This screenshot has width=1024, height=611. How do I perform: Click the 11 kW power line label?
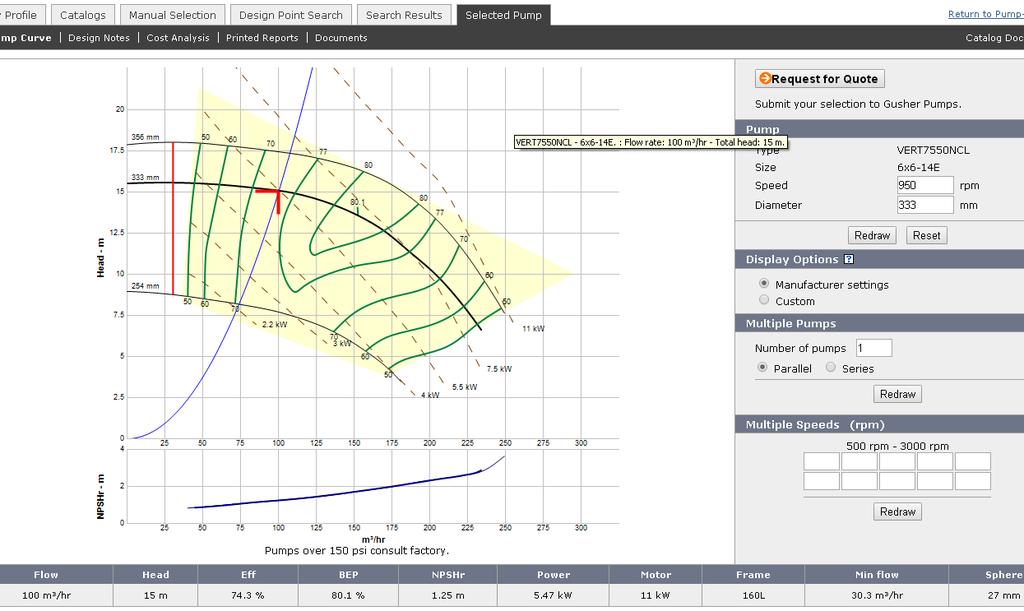pos(533,328)
